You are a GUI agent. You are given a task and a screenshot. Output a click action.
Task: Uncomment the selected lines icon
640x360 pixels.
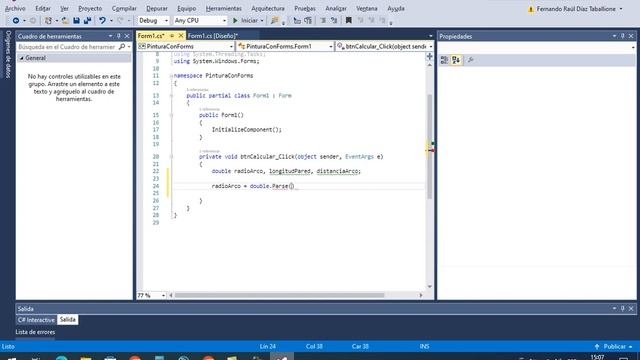pos(334,20)
